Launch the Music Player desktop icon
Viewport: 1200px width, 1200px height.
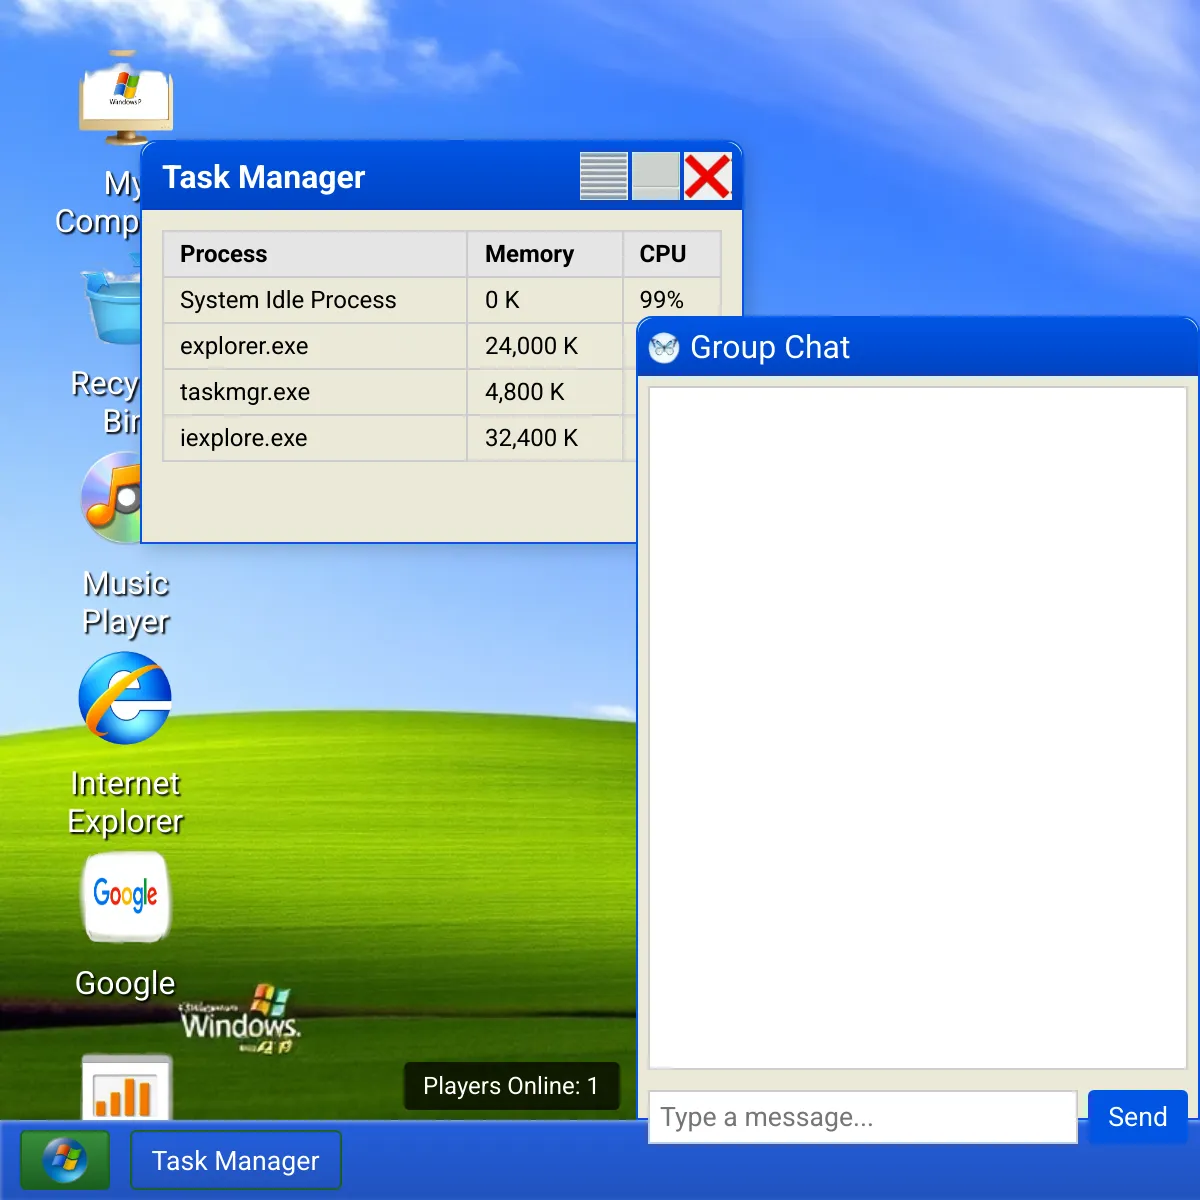[113, 498]
